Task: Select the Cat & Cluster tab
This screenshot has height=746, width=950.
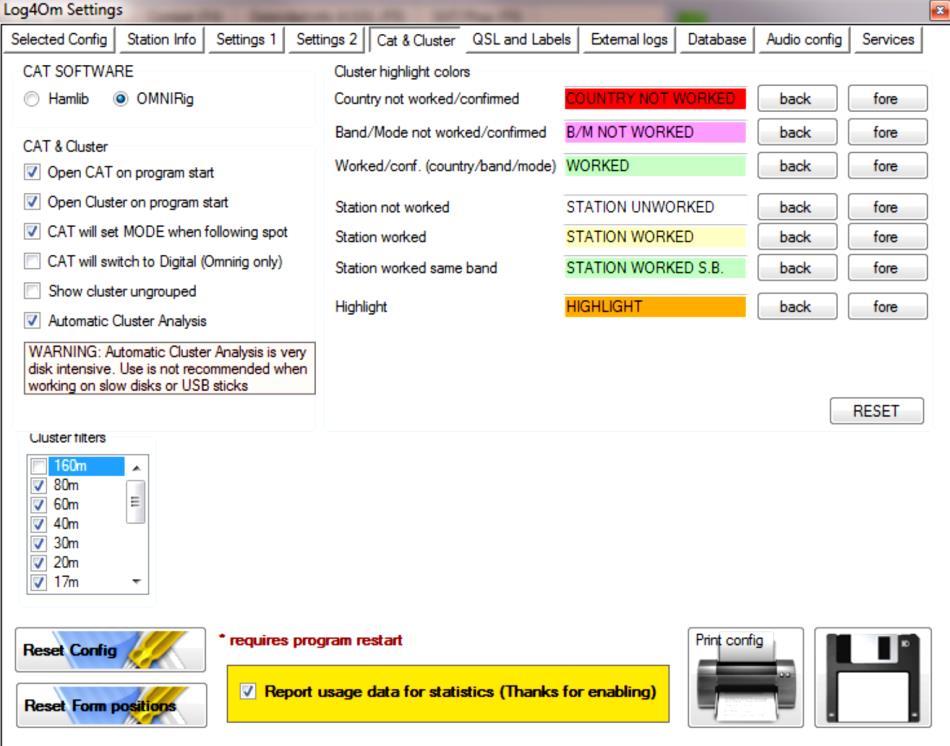Action: point(416,40)
